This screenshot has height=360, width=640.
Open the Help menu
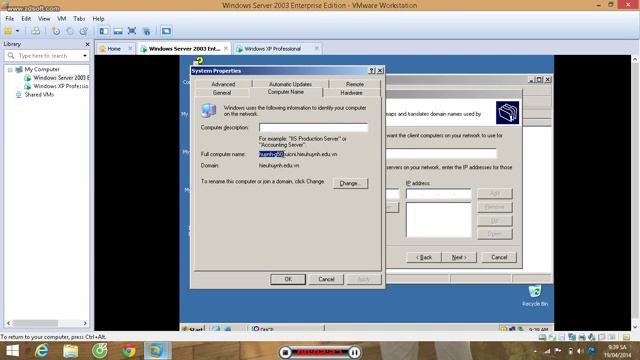pyautogui.click(x=98, y=19)
